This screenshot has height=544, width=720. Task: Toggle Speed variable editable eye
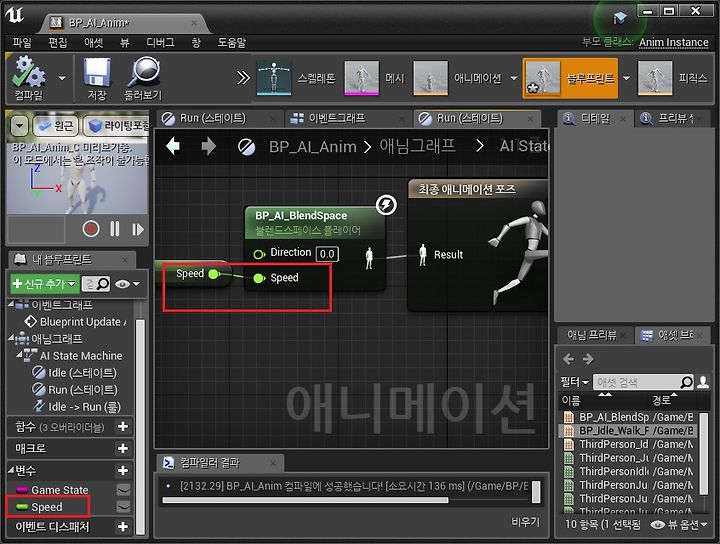(x=123, y=507)
